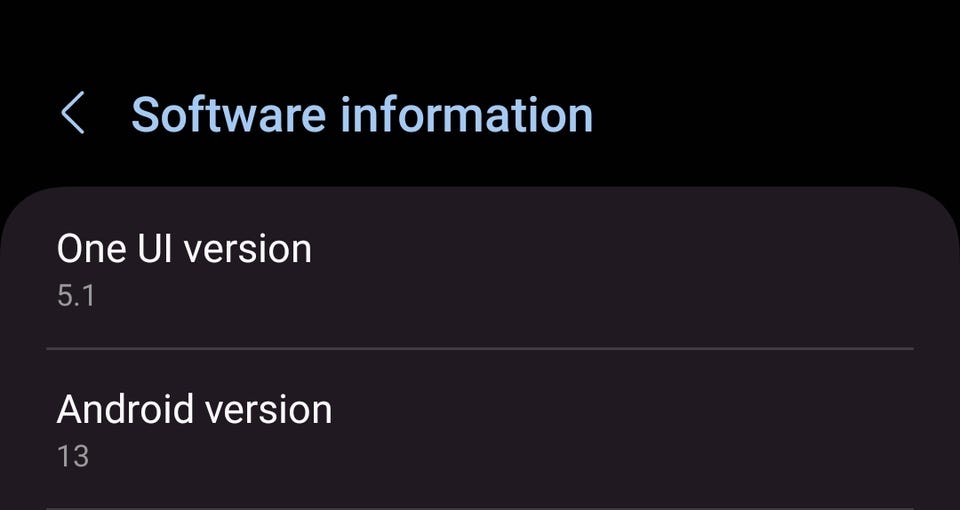The image size is (960, 510).
Task: Click the divider below One UI version
Action: coord(480,349)
